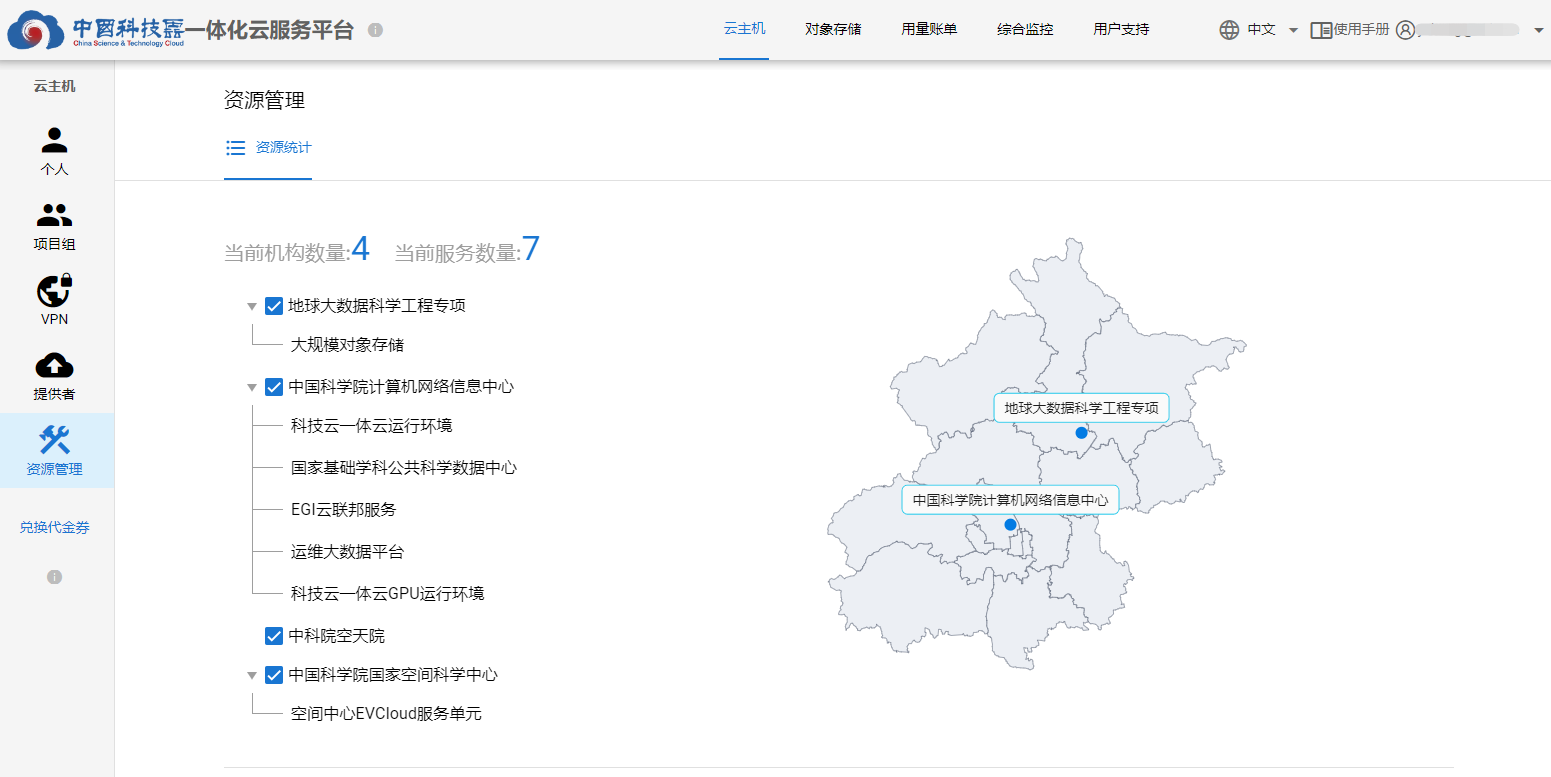Click the 使用手册 book icon
This screenshot has height=777, width=1551.
(1321, 30)
